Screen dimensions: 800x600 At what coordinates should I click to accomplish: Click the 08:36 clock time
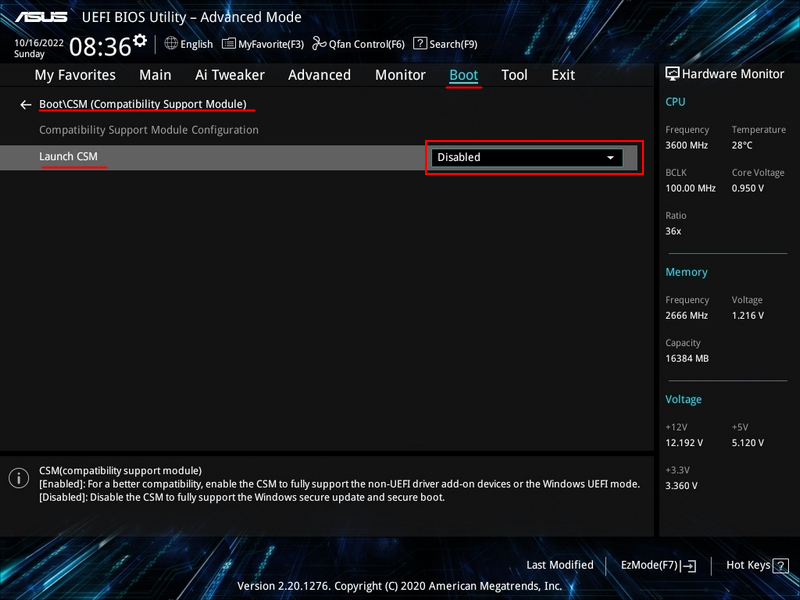tap(100, 46)
